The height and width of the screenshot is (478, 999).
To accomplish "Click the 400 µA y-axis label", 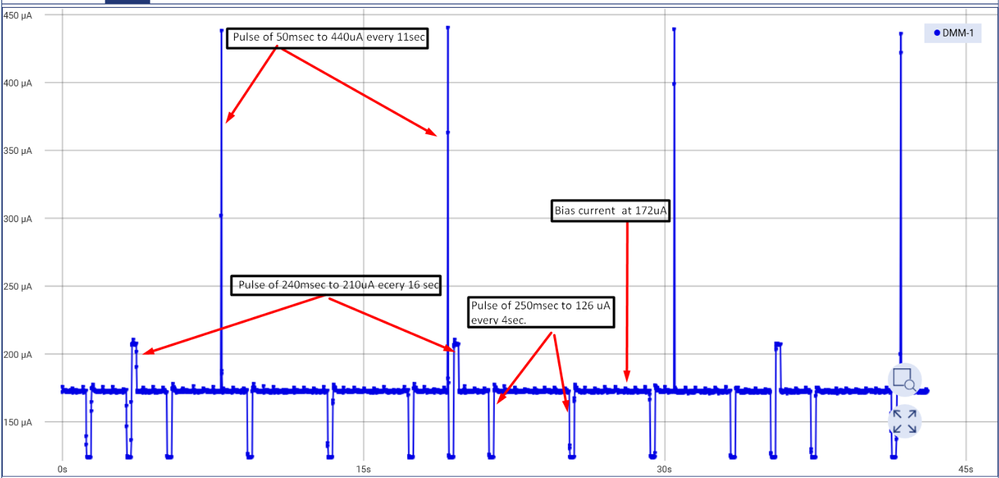I will click(x=18, y=83).
